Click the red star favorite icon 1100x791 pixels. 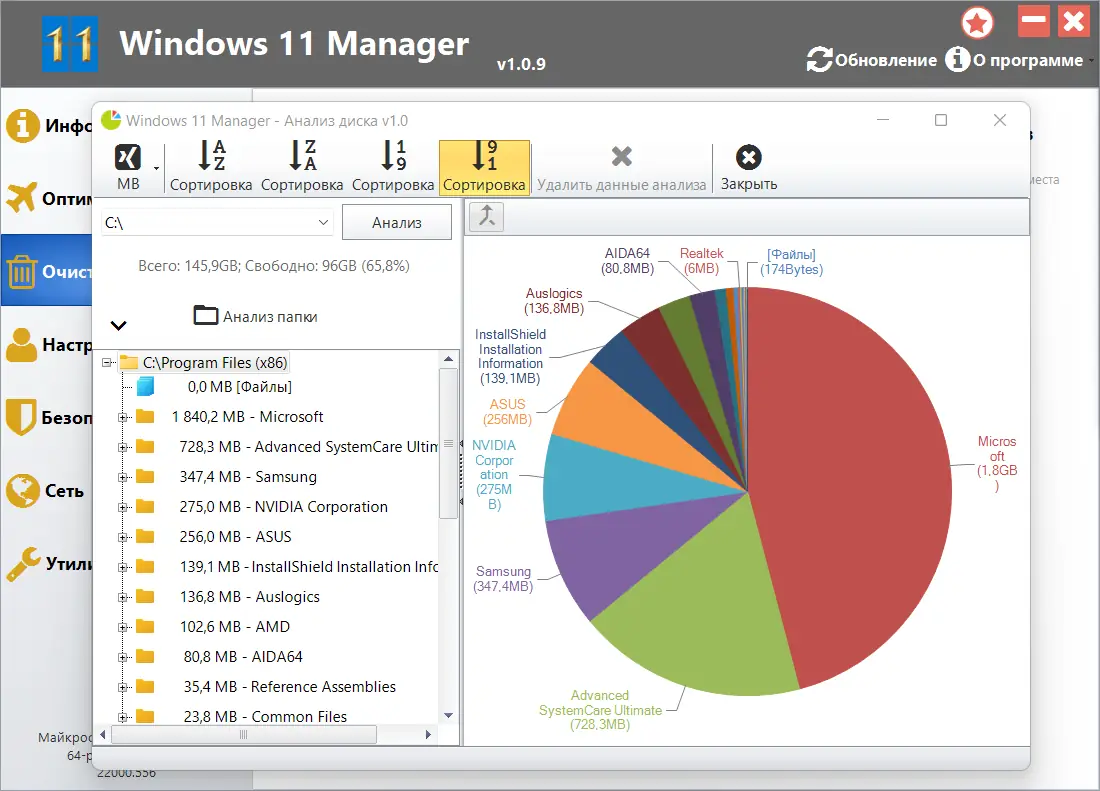(x=977, y=23)
